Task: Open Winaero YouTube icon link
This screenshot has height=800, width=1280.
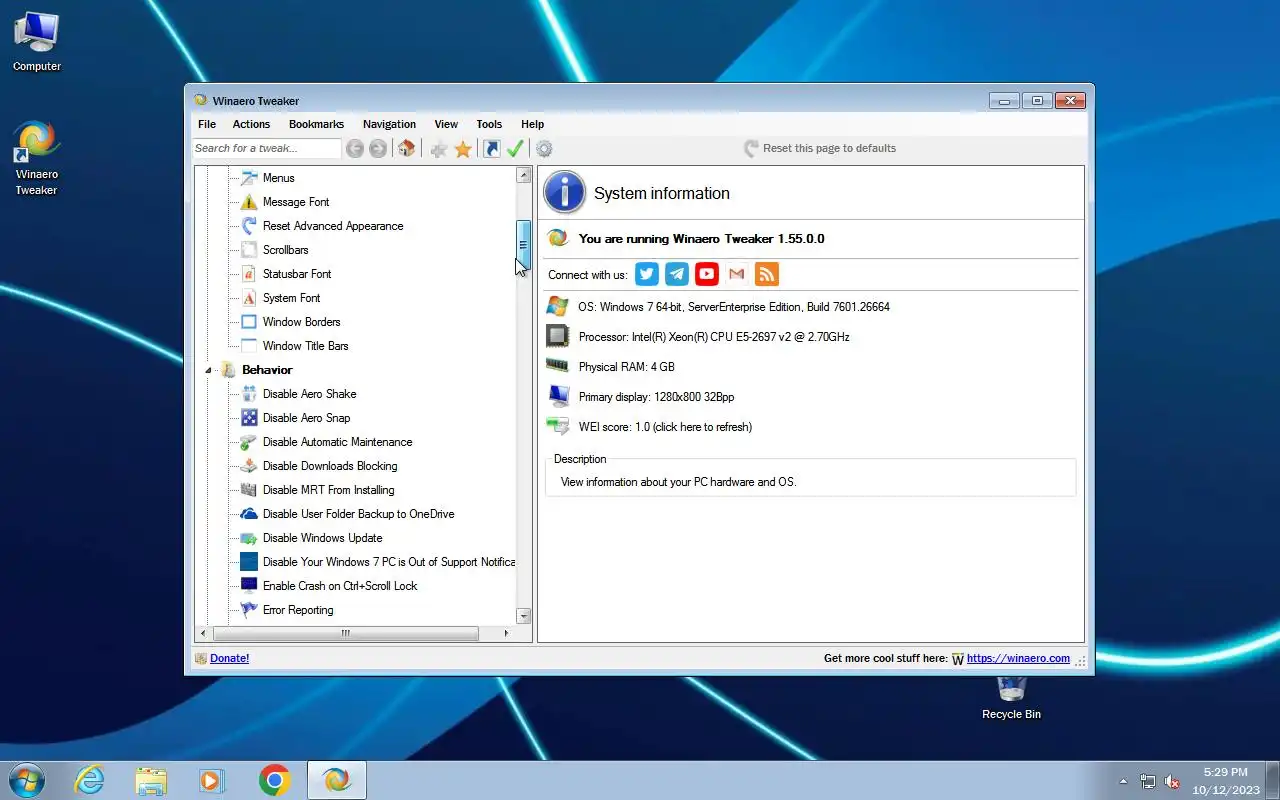Action: coord(707,274)
